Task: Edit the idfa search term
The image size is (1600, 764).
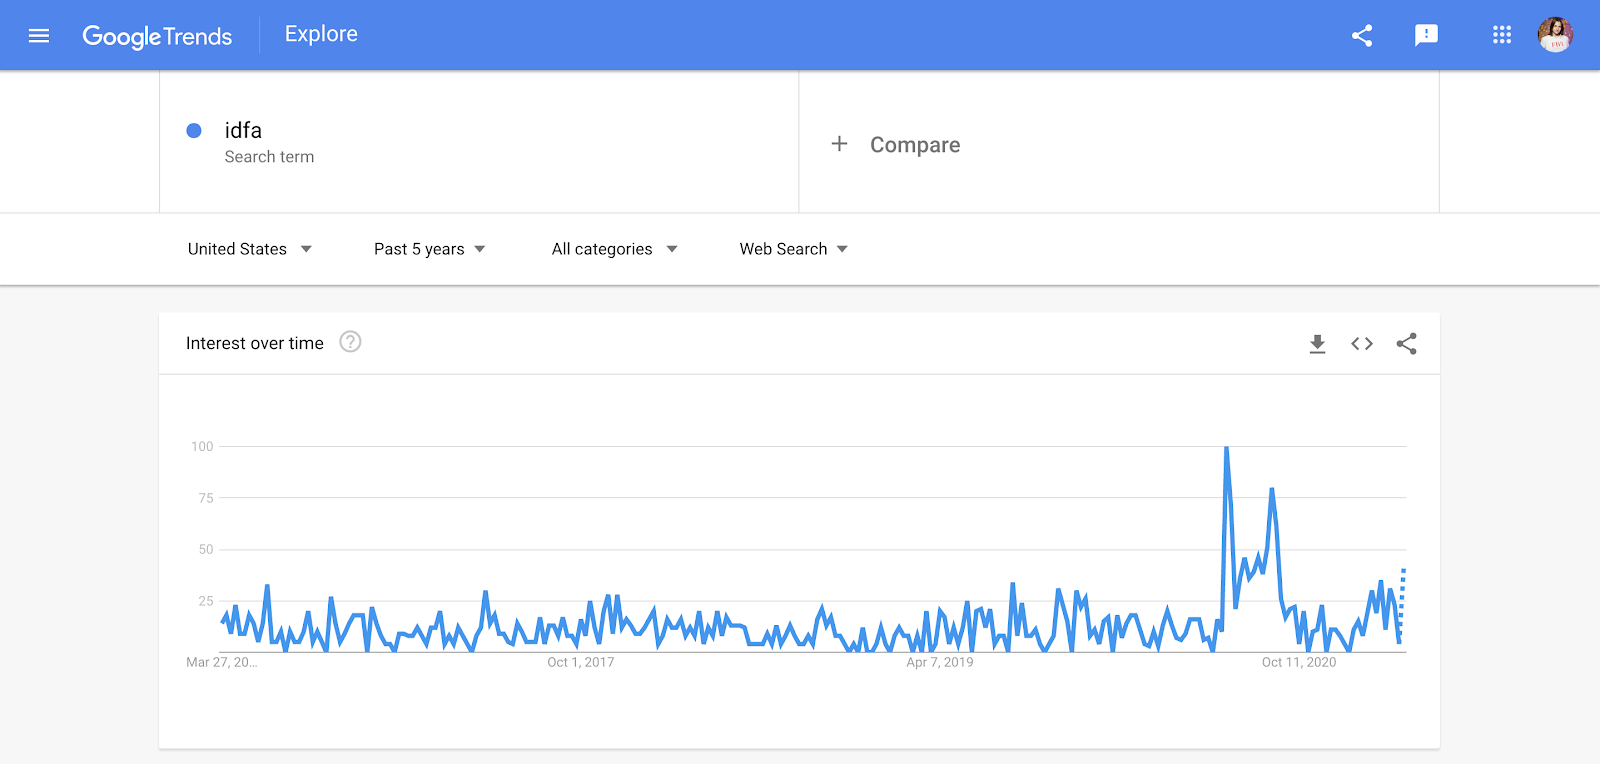Action: click(243, 130)
